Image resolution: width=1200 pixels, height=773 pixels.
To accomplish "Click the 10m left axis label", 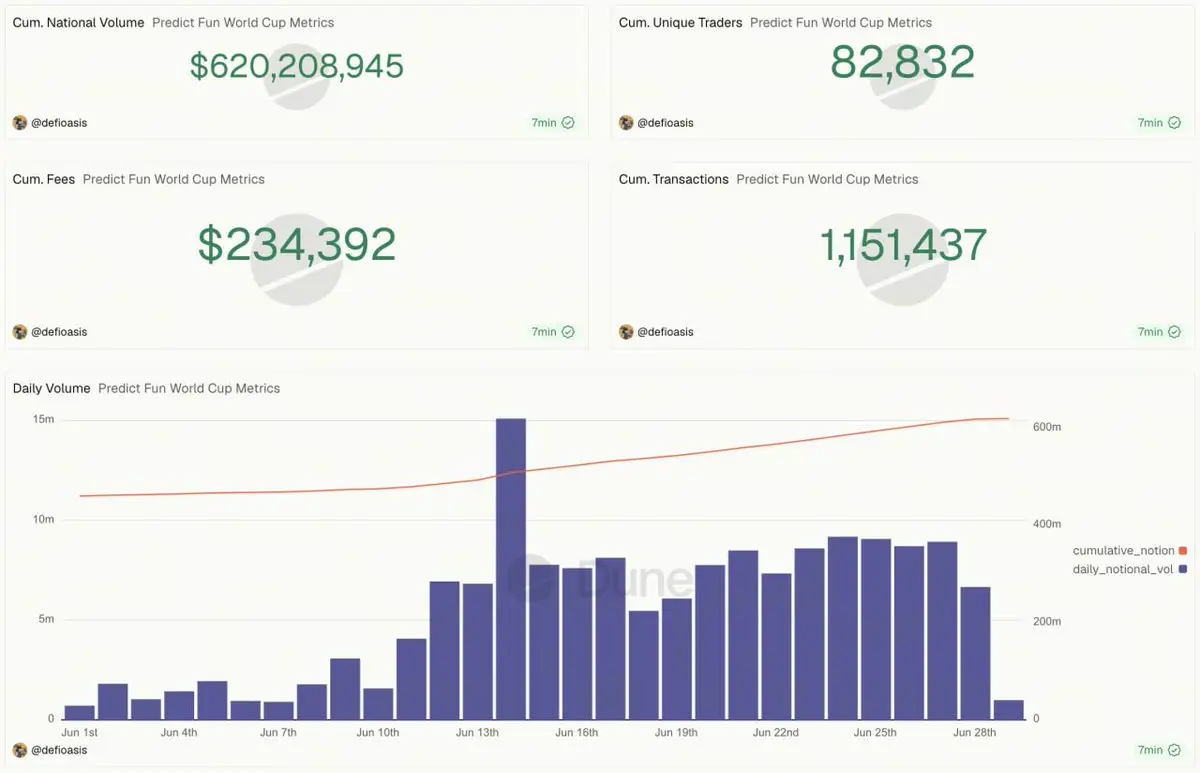I will point(44,520).
